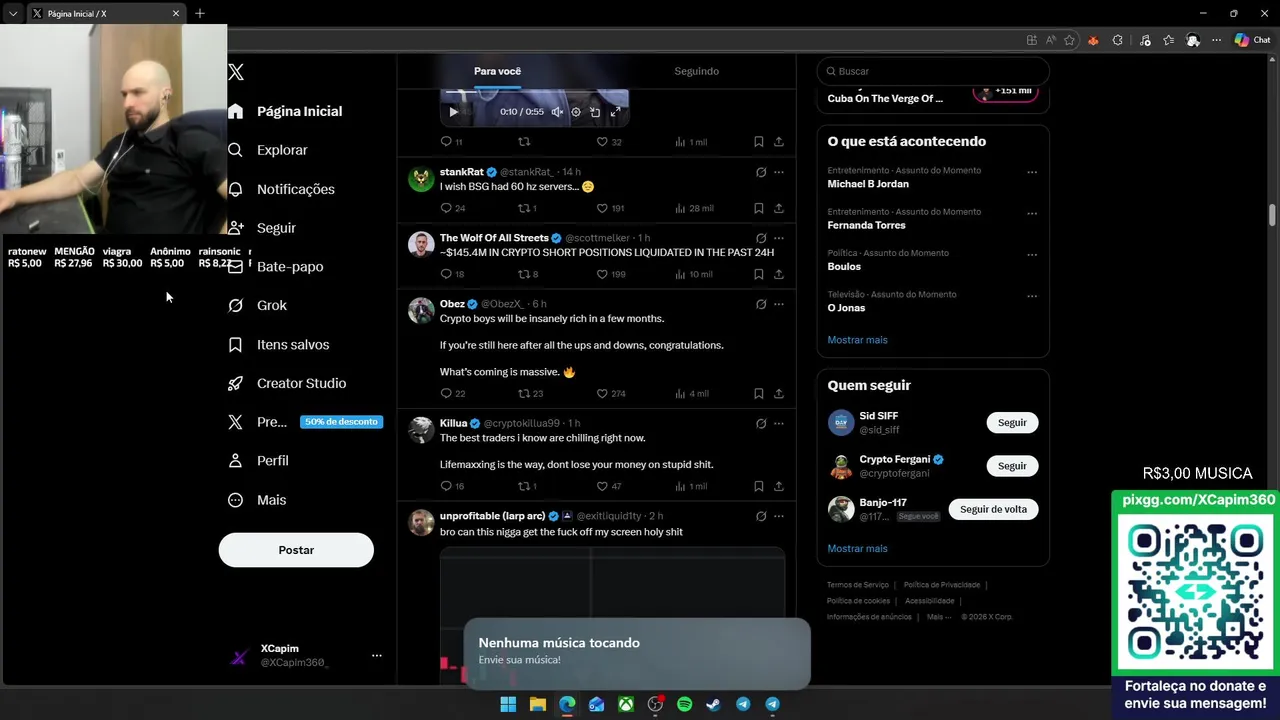1280x720 pixels.
Task: Expand the Mais menu in sidebar
Action: pyautogui.click(x=257, y=500)
